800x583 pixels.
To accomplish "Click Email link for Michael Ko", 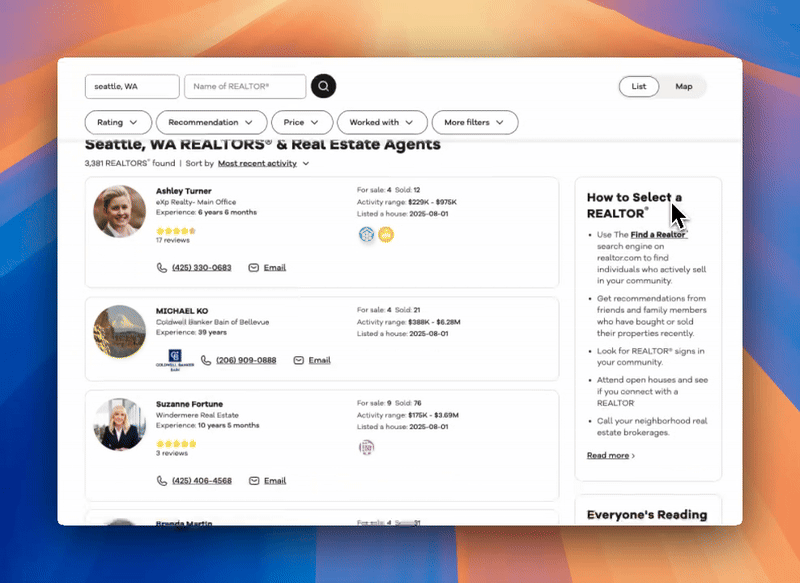I will (x=319, y=361).
